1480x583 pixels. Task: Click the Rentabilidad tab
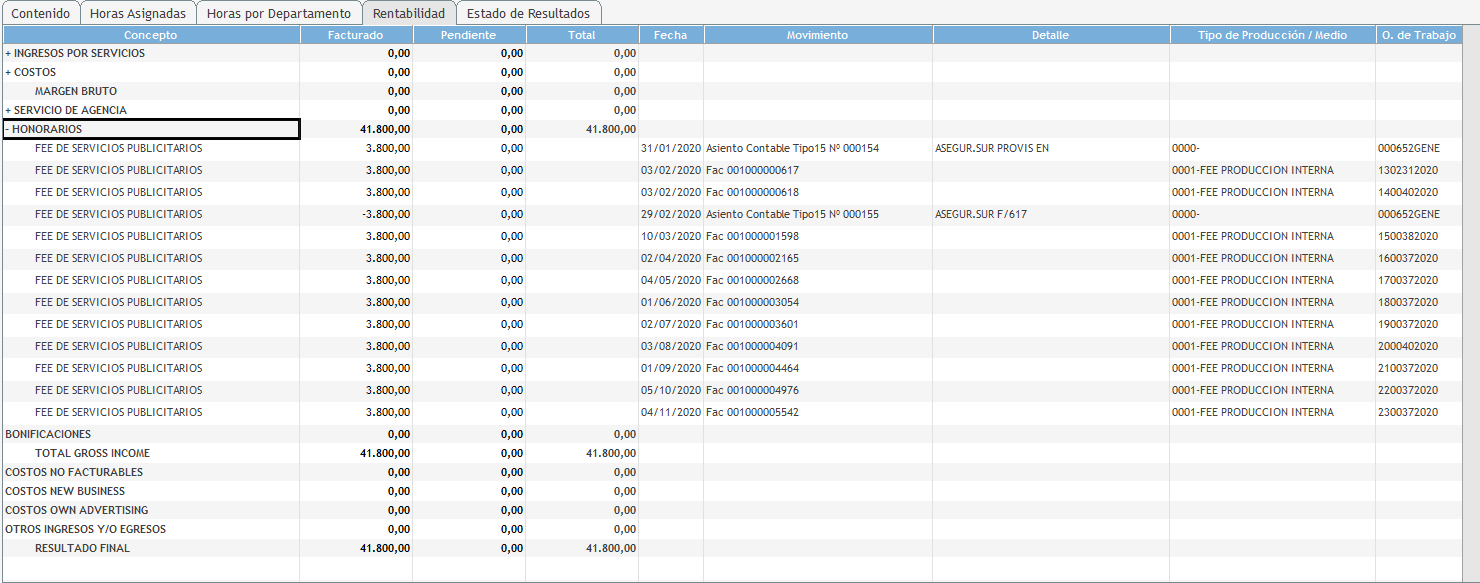click(x=408, y=14)
